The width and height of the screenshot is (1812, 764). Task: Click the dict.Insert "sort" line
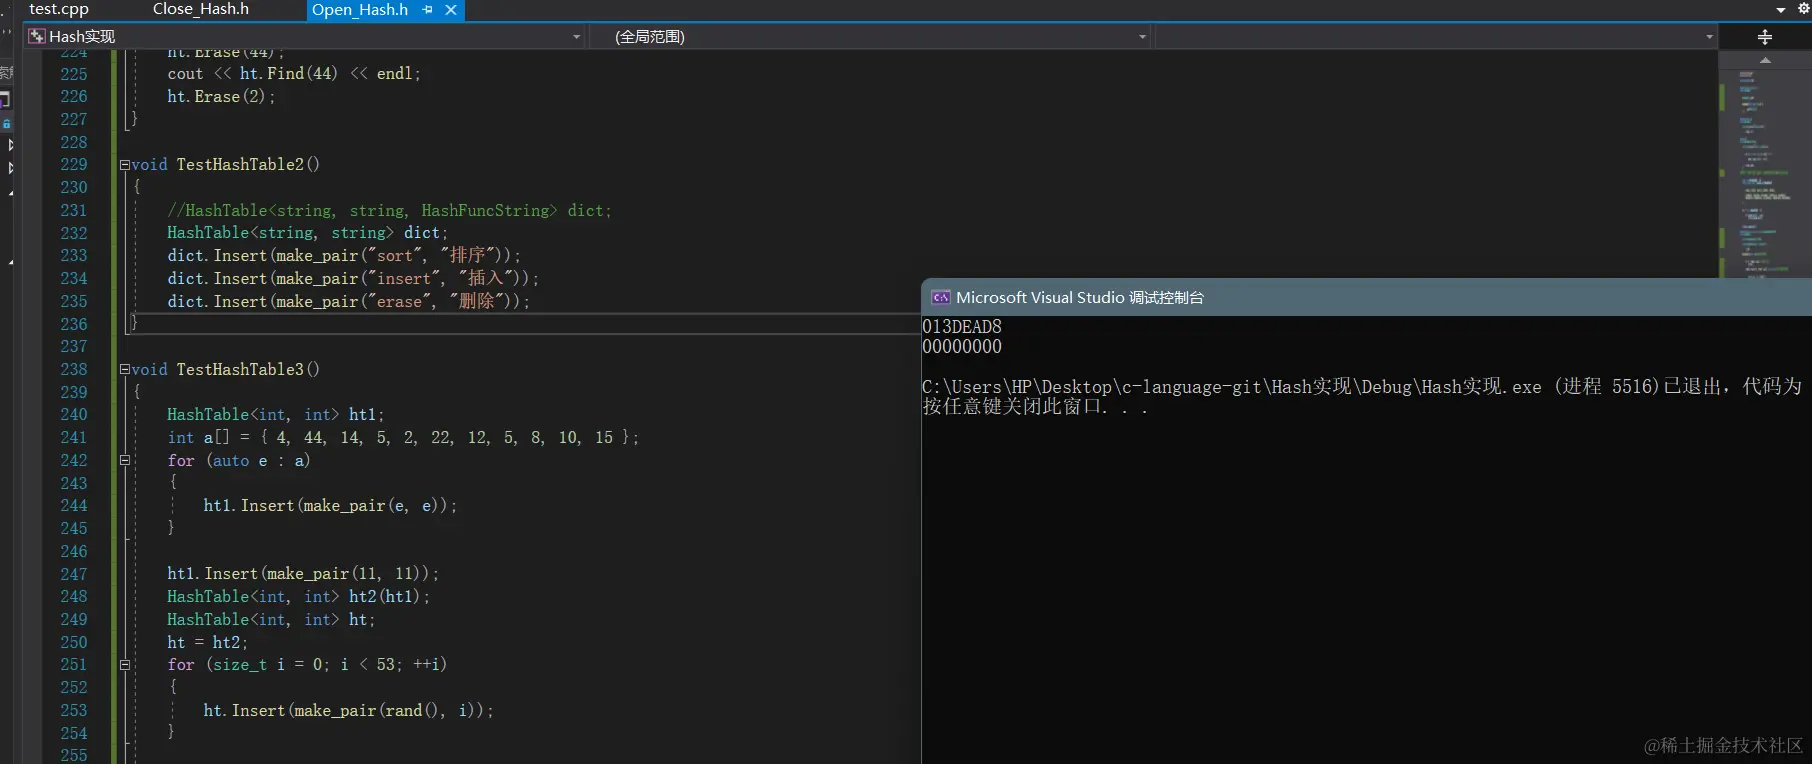pyautogui.click(x=344, y=256)
